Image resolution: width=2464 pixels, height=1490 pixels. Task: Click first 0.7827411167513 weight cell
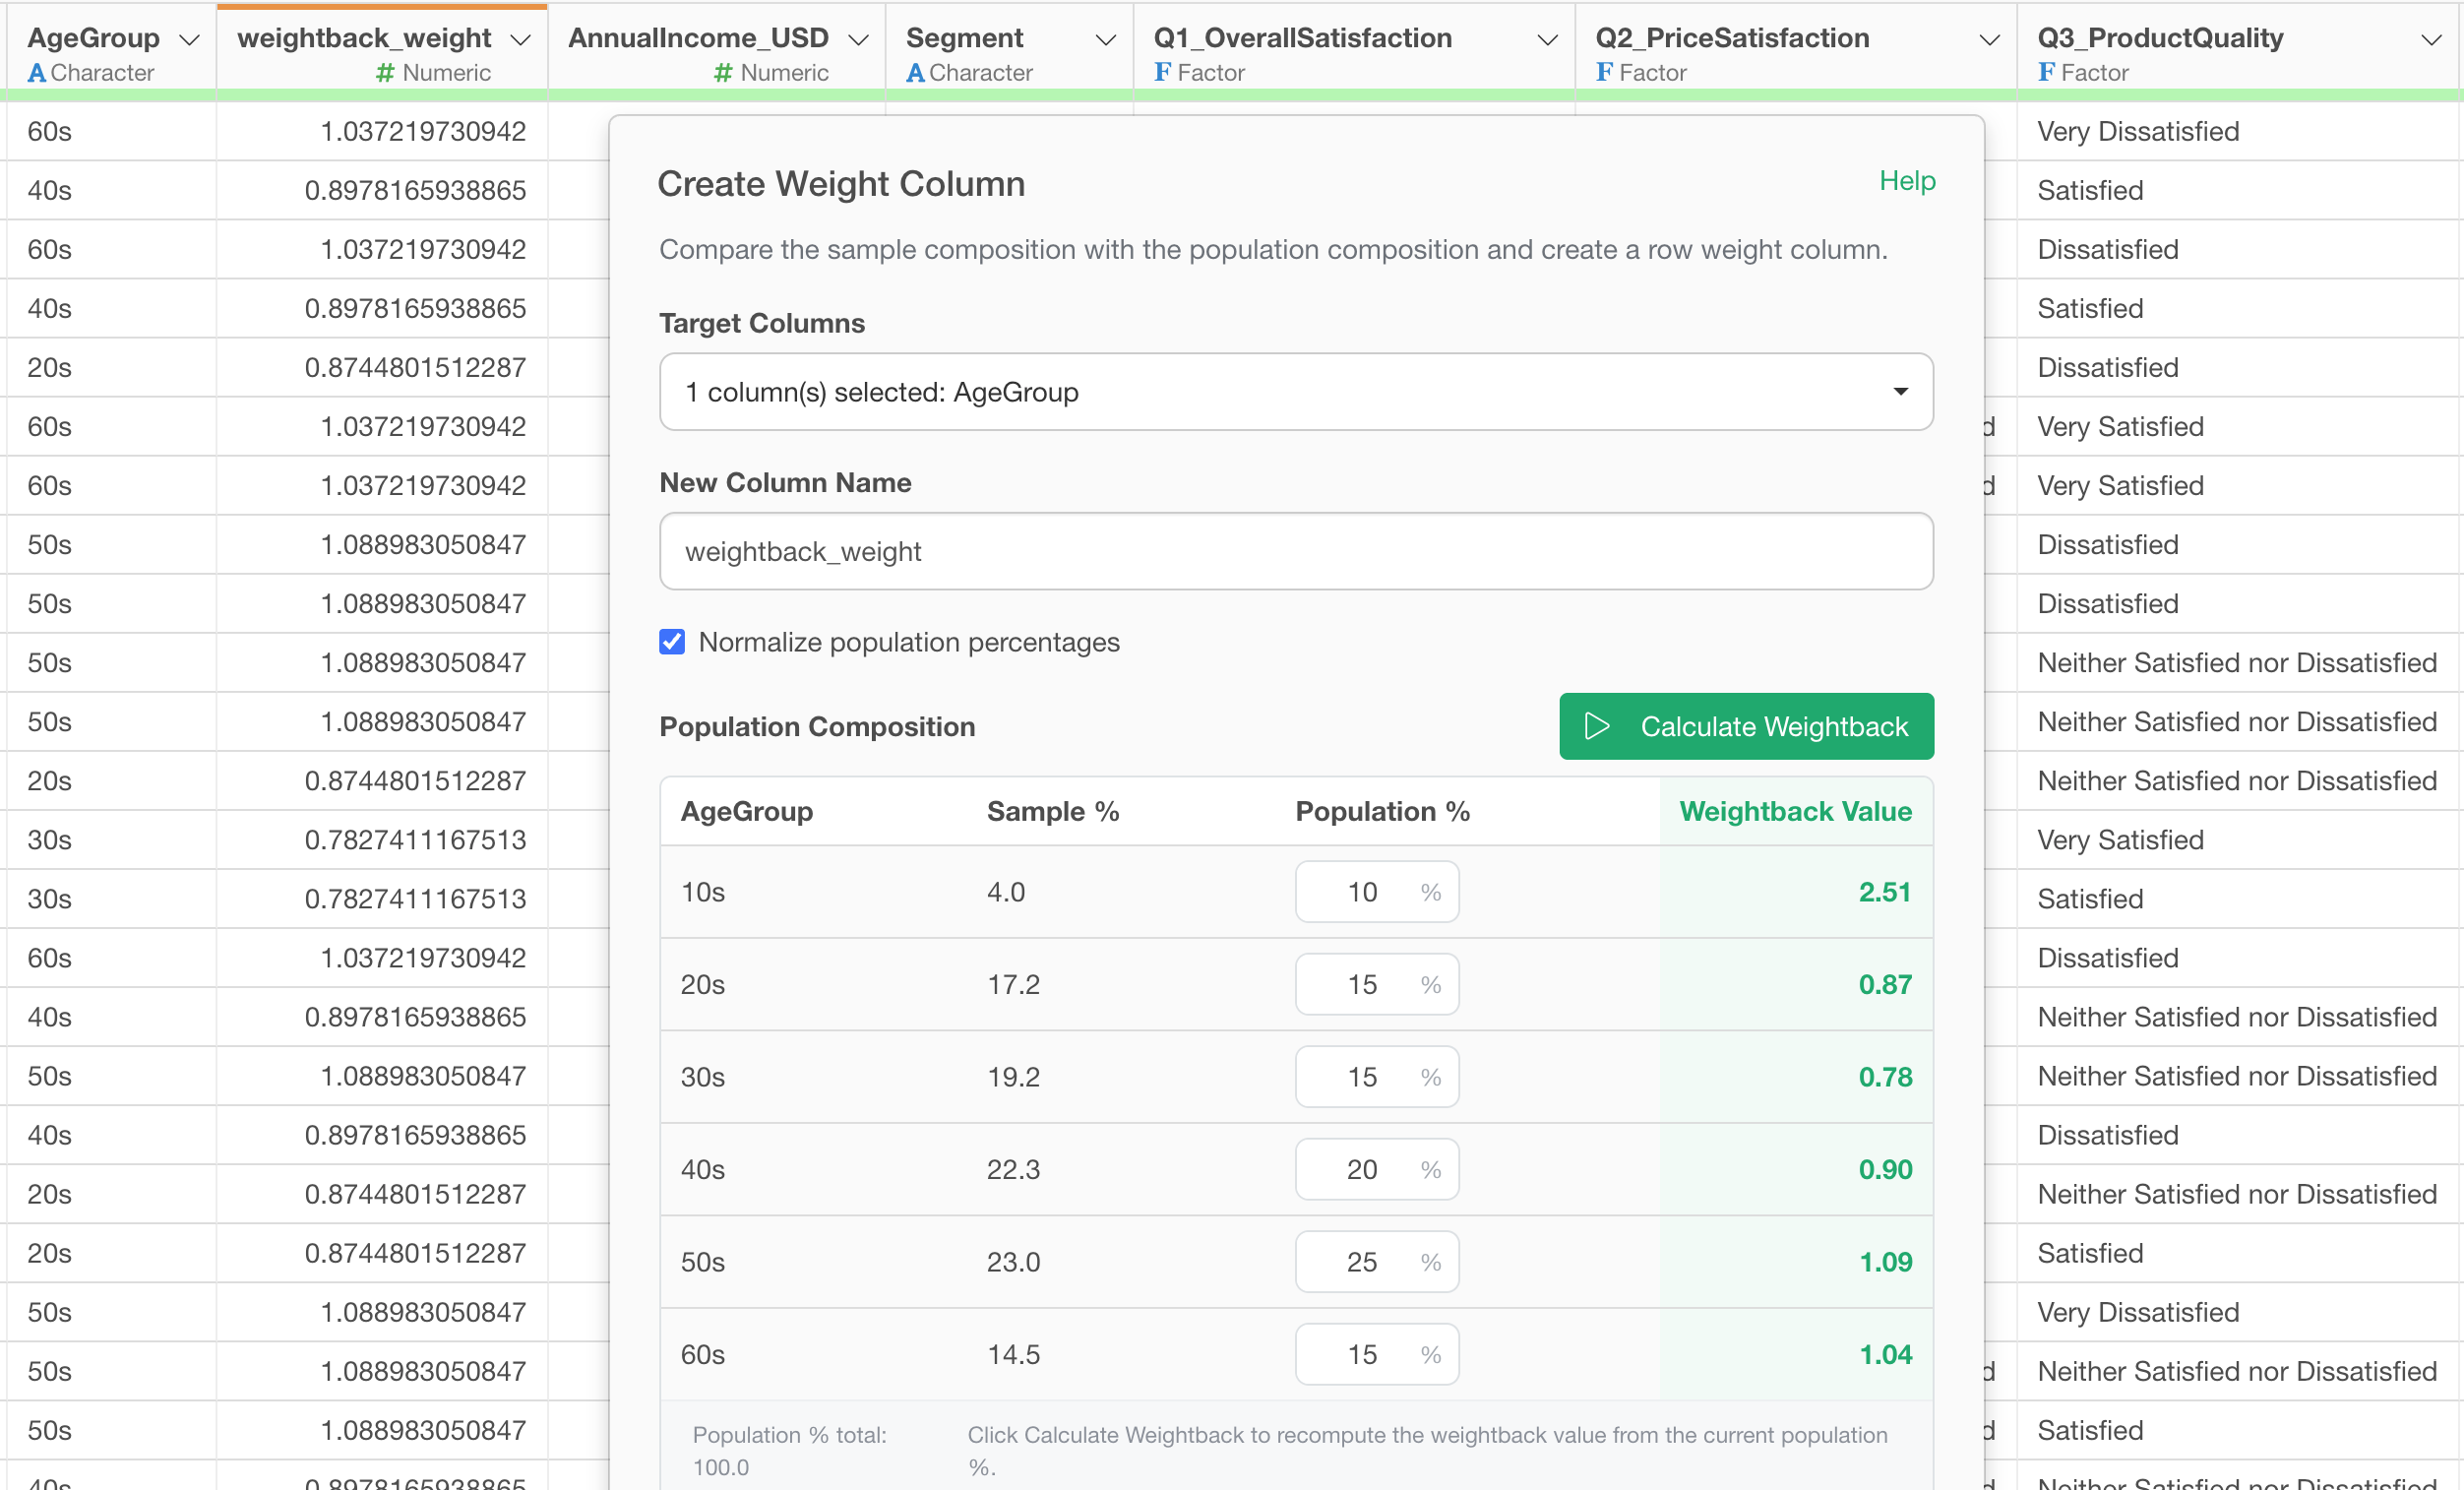415,840
